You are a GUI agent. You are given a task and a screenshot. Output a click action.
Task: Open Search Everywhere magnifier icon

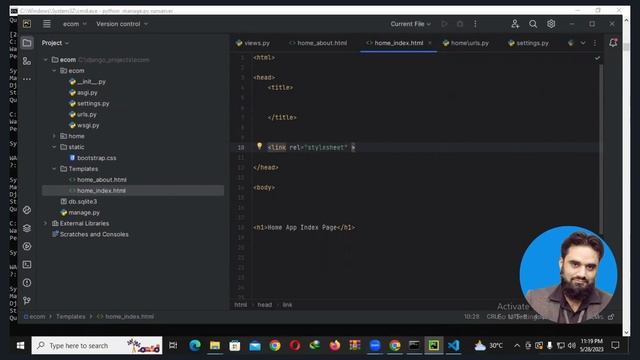pos(533,24)
